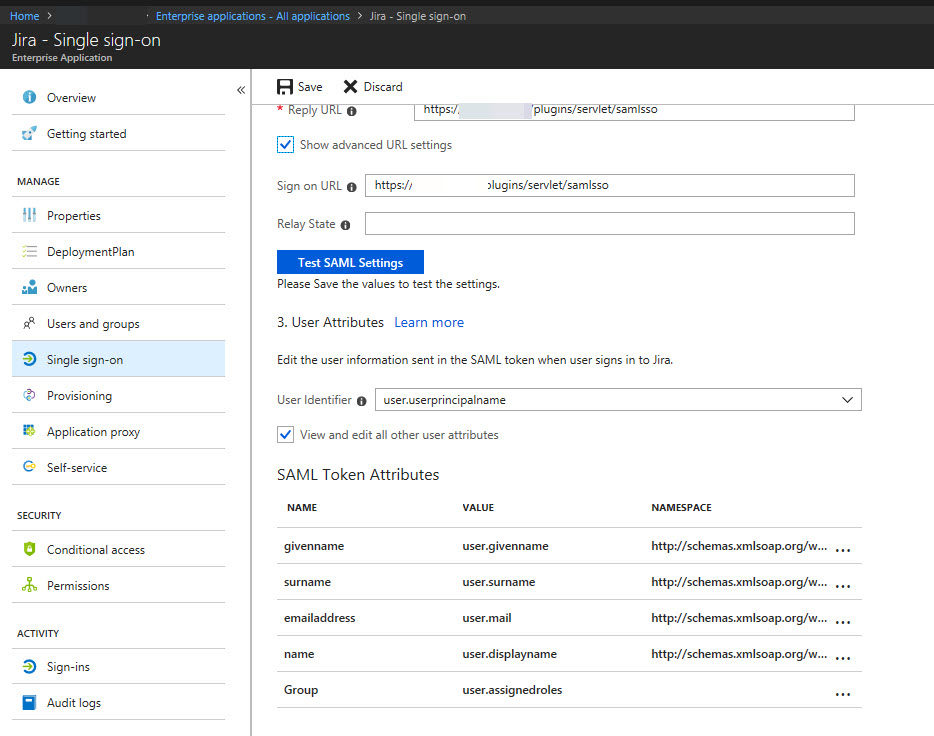Click the user.assignedroles value cell
This screenshot has width=934, height=736.
[512, 690]
